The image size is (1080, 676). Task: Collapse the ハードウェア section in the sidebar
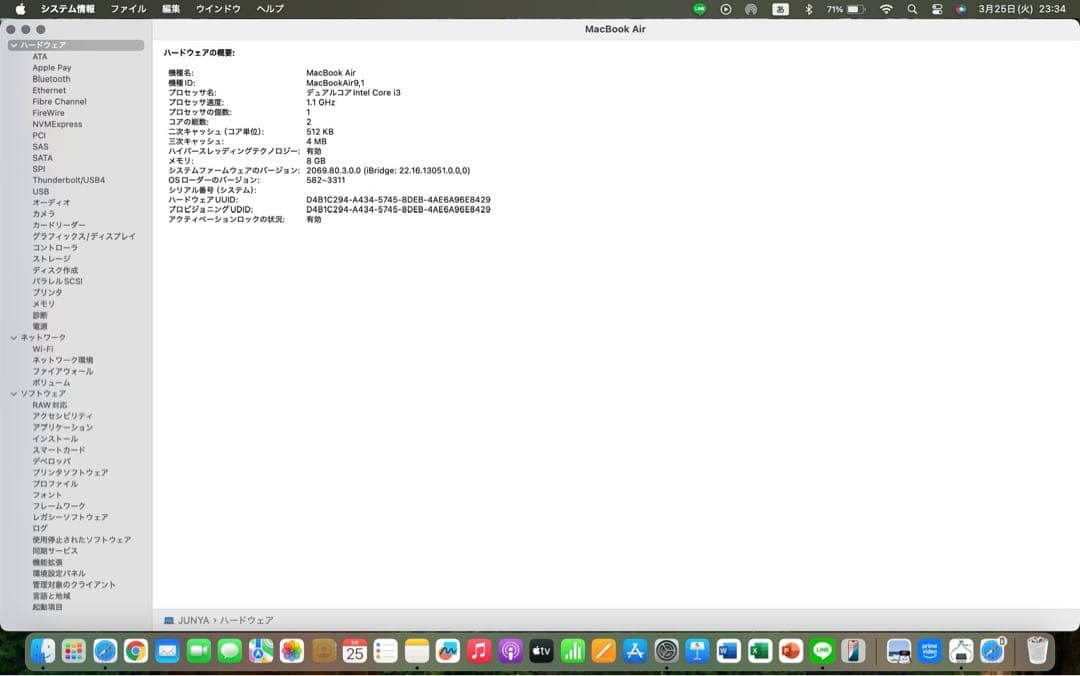coord(14,44)
